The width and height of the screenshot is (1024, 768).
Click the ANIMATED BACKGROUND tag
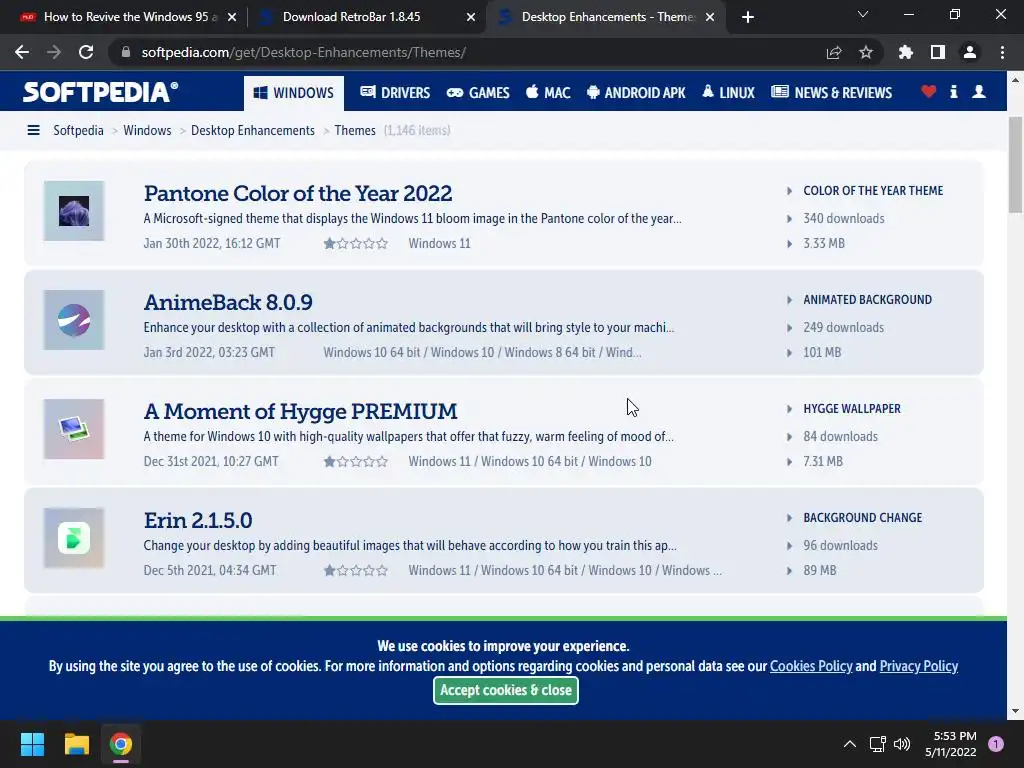click(x=867, y=300)
